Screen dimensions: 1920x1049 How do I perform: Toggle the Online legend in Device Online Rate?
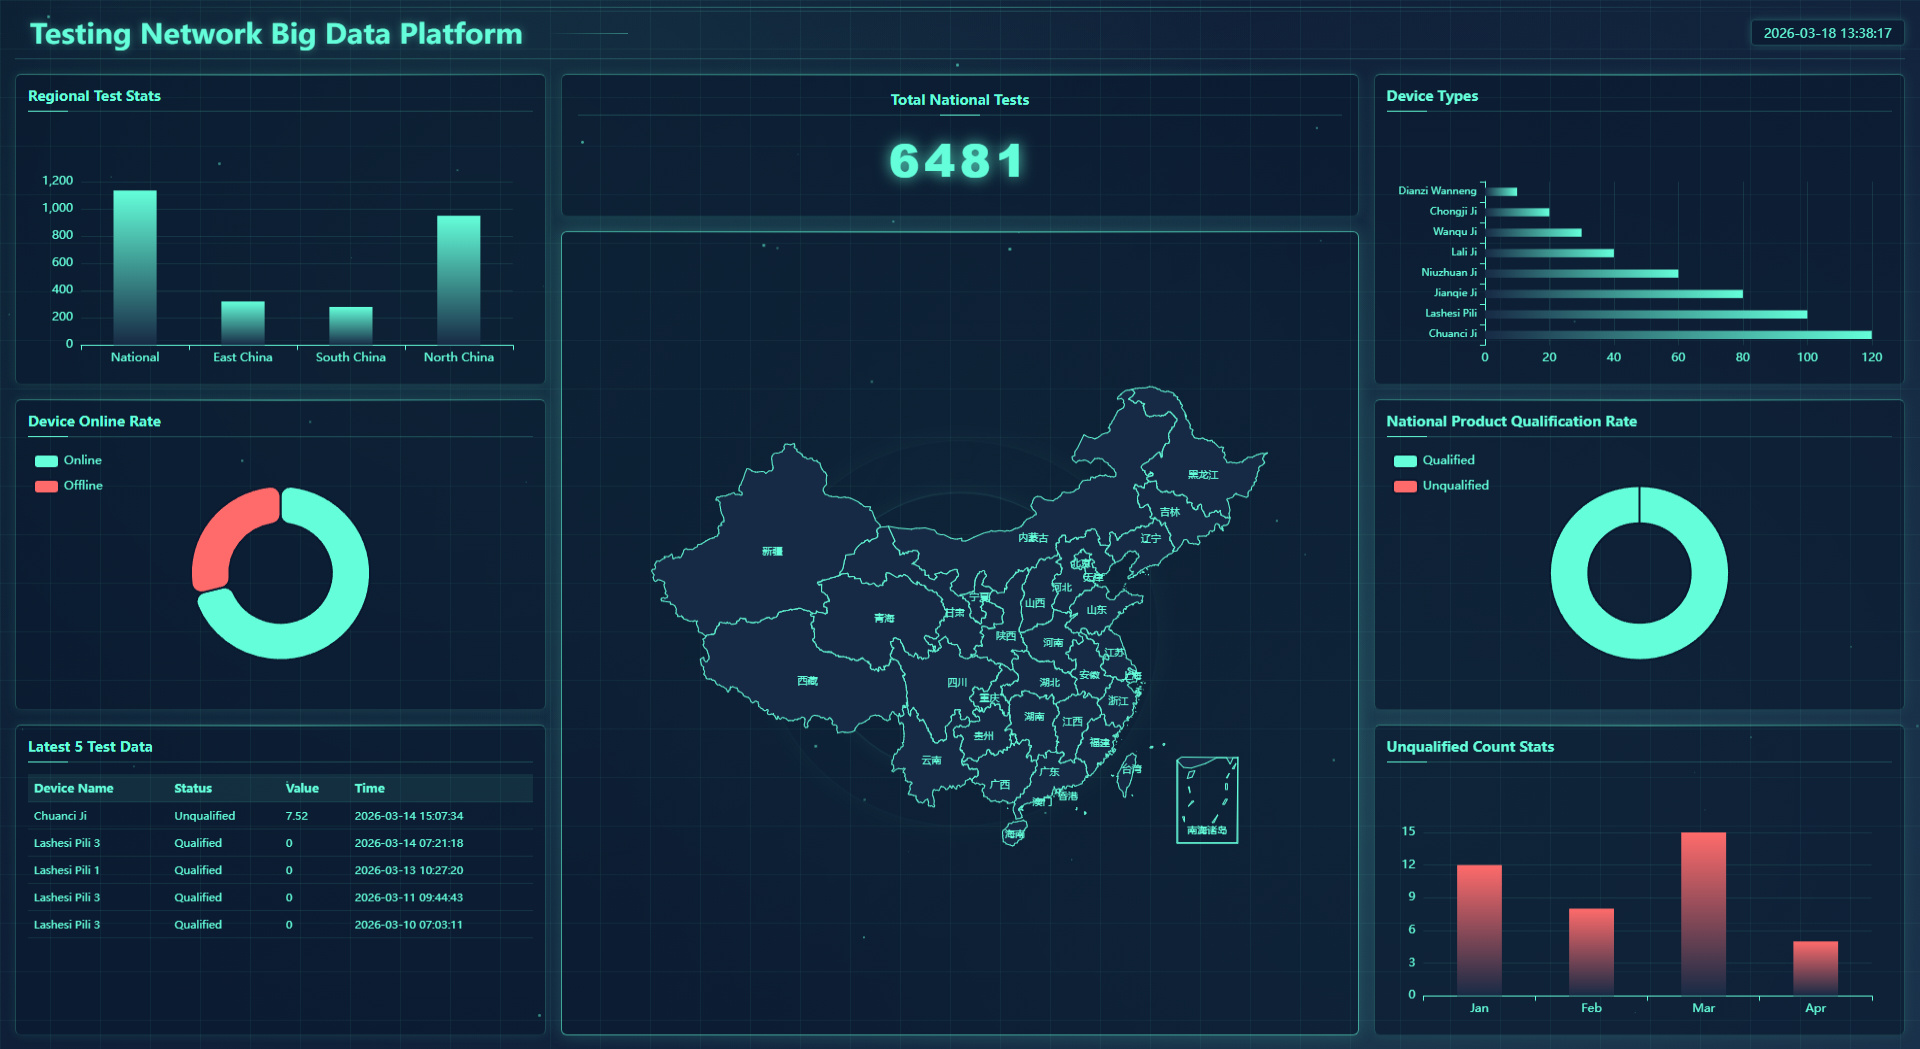click(x=68, y=460)
